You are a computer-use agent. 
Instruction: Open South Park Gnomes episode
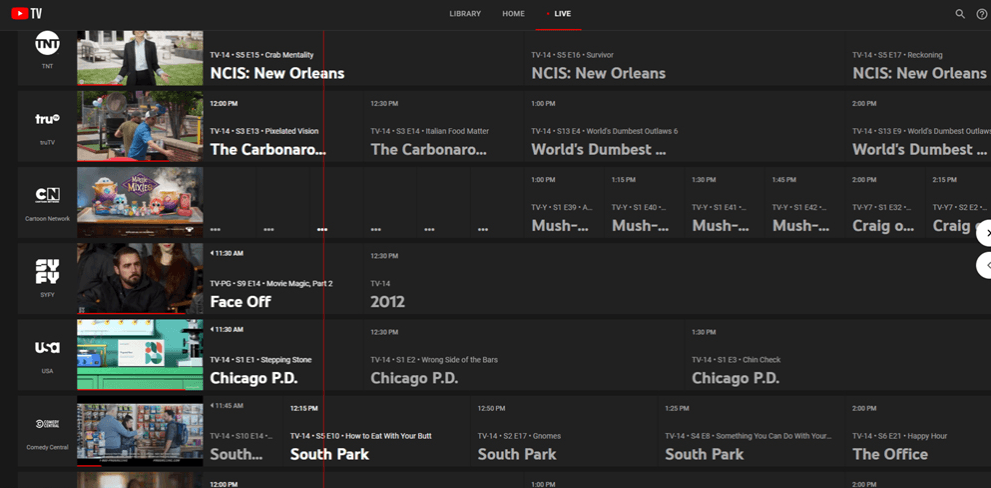click(564, 431)
